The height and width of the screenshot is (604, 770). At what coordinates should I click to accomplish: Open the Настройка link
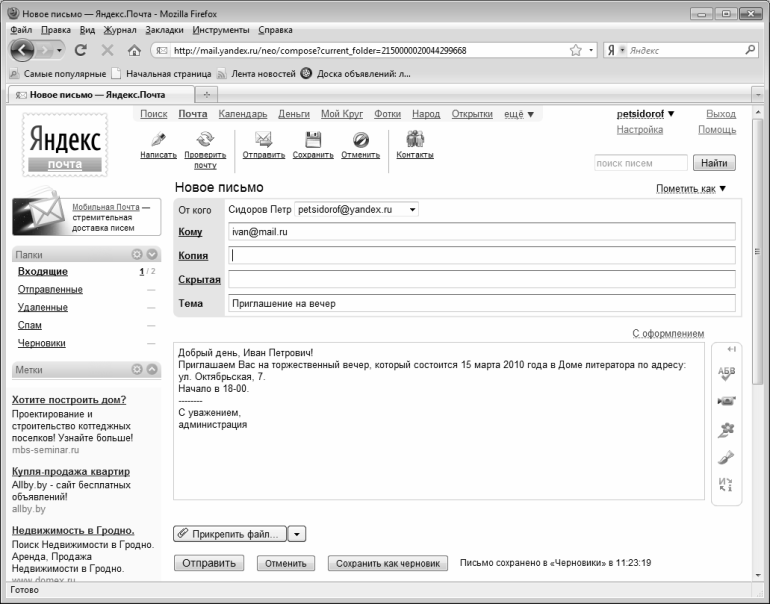[x=640, y=130]
